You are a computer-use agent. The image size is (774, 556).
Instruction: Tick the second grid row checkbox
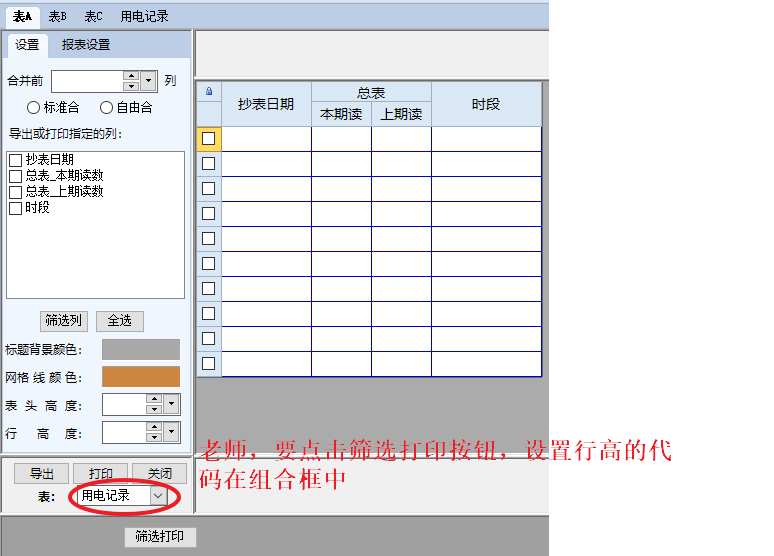[209, 163]
